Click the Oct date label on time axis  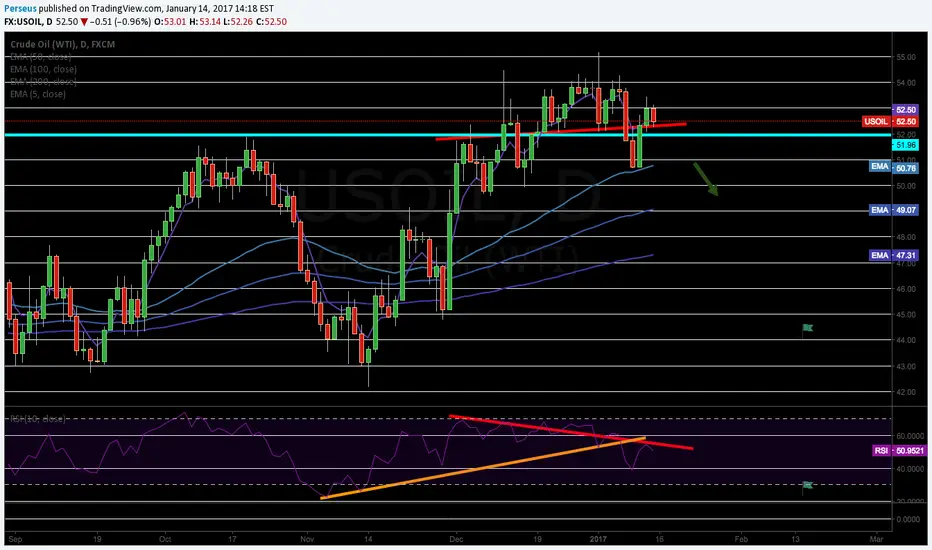[x=165, y=539]
